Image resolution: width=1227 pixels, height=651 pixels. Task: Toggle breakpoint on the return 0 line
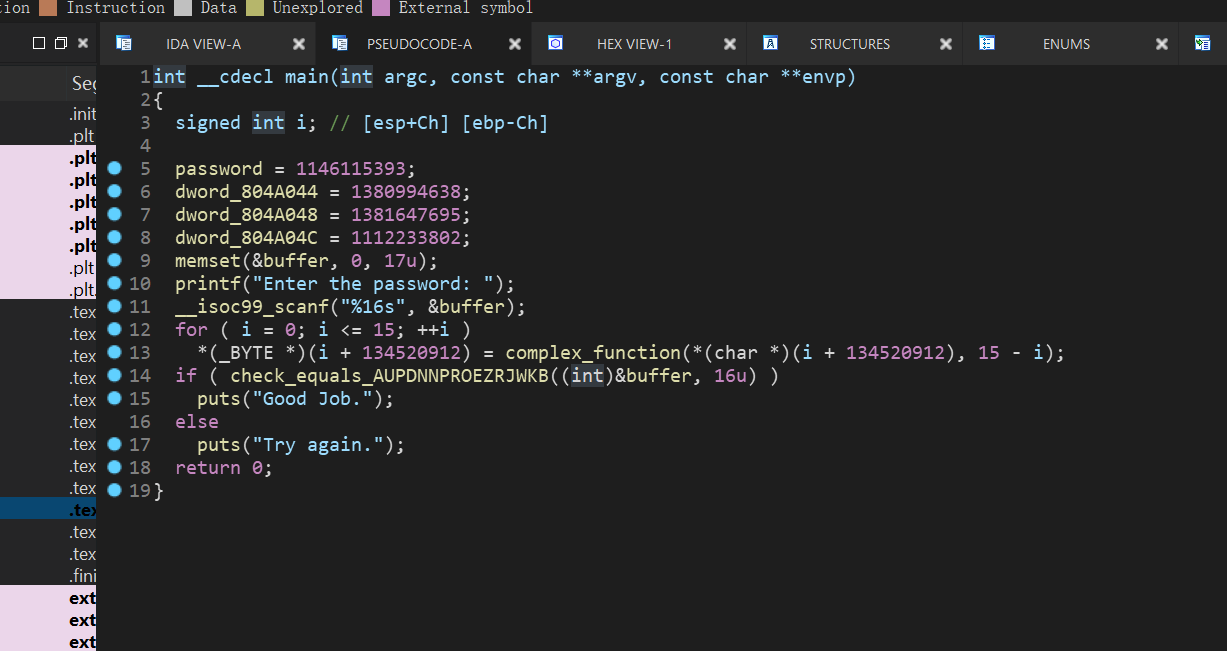point(114,467)
